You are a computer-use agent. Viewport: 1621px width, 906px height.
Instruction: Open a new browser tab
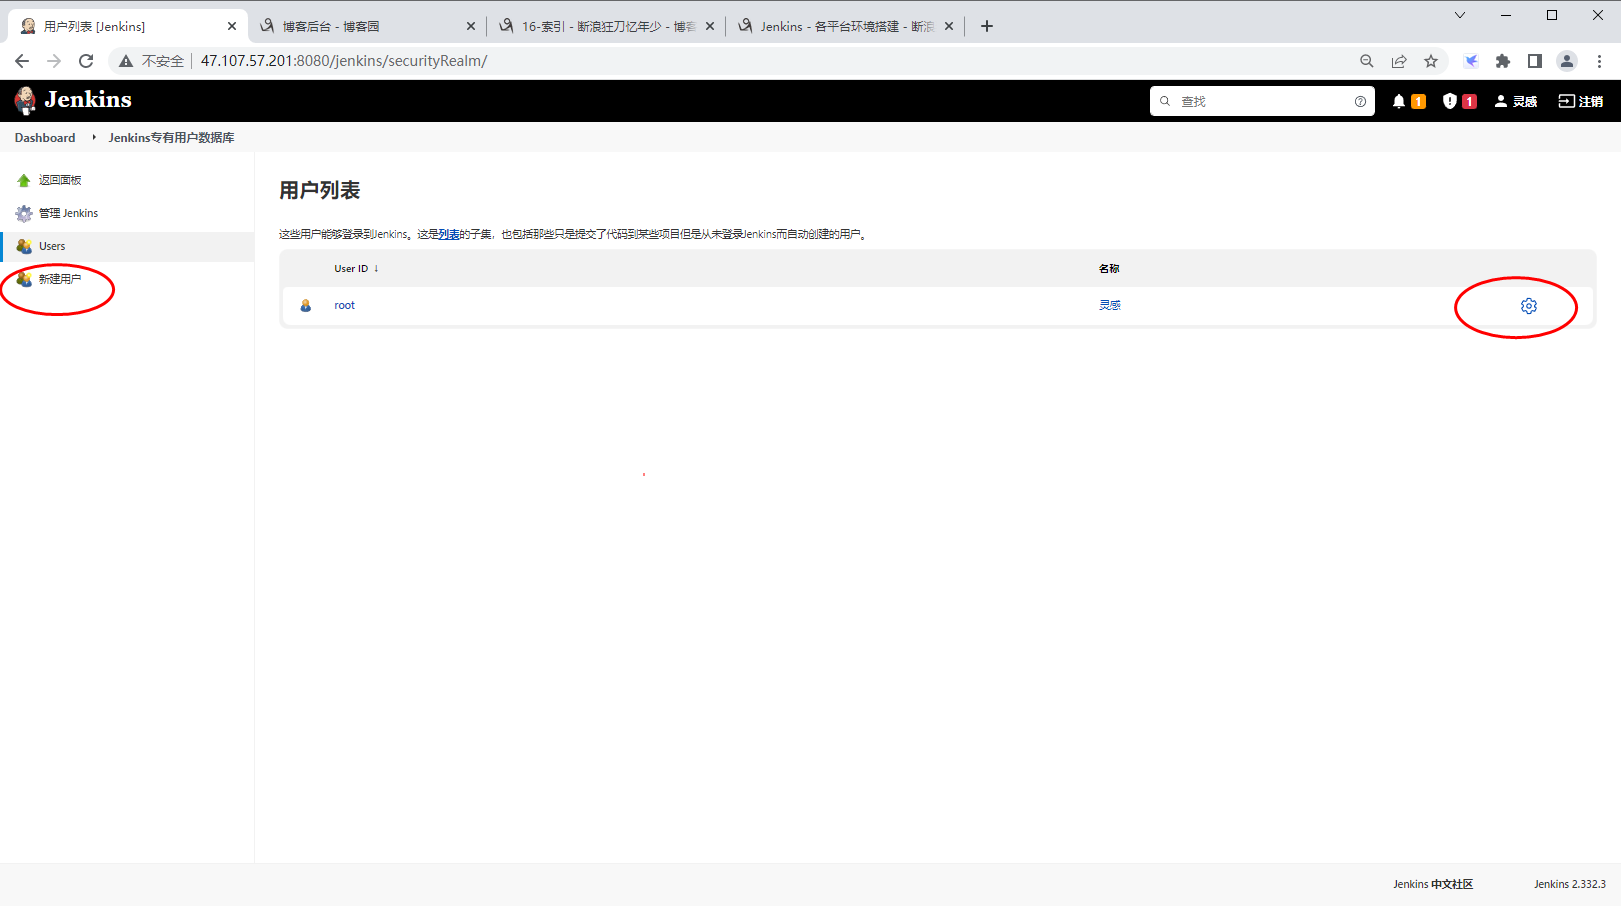tap(987, 26)
